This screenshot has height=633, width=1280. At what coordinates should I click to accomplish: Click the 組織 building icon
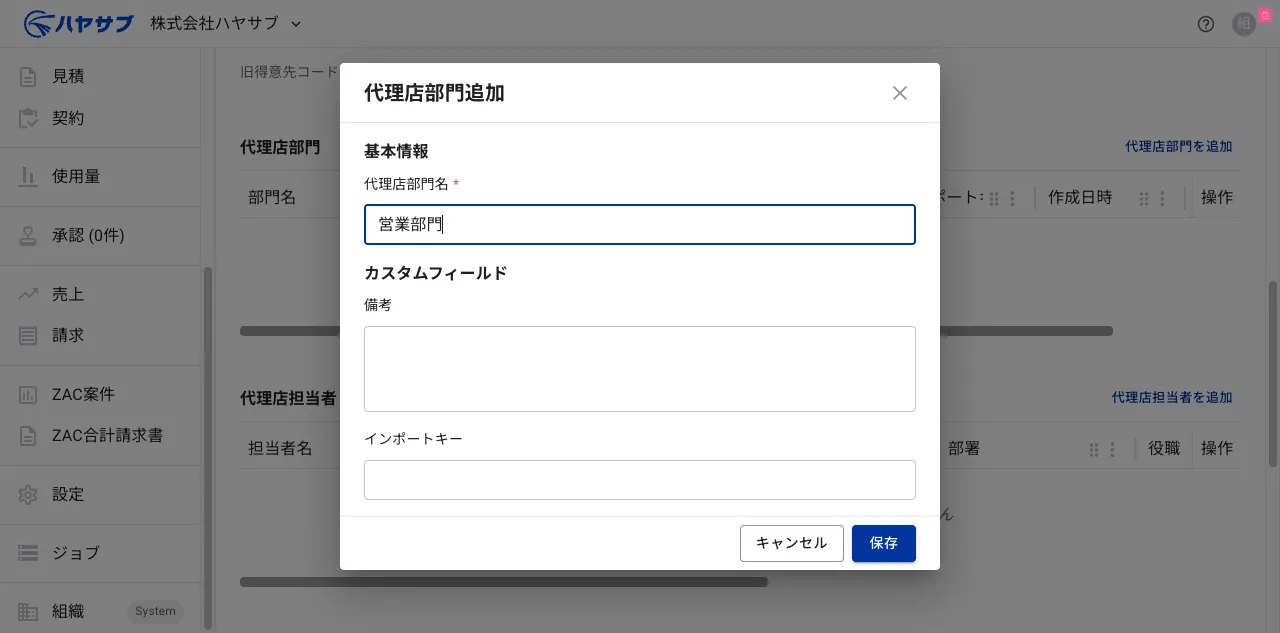coord(28,611)
